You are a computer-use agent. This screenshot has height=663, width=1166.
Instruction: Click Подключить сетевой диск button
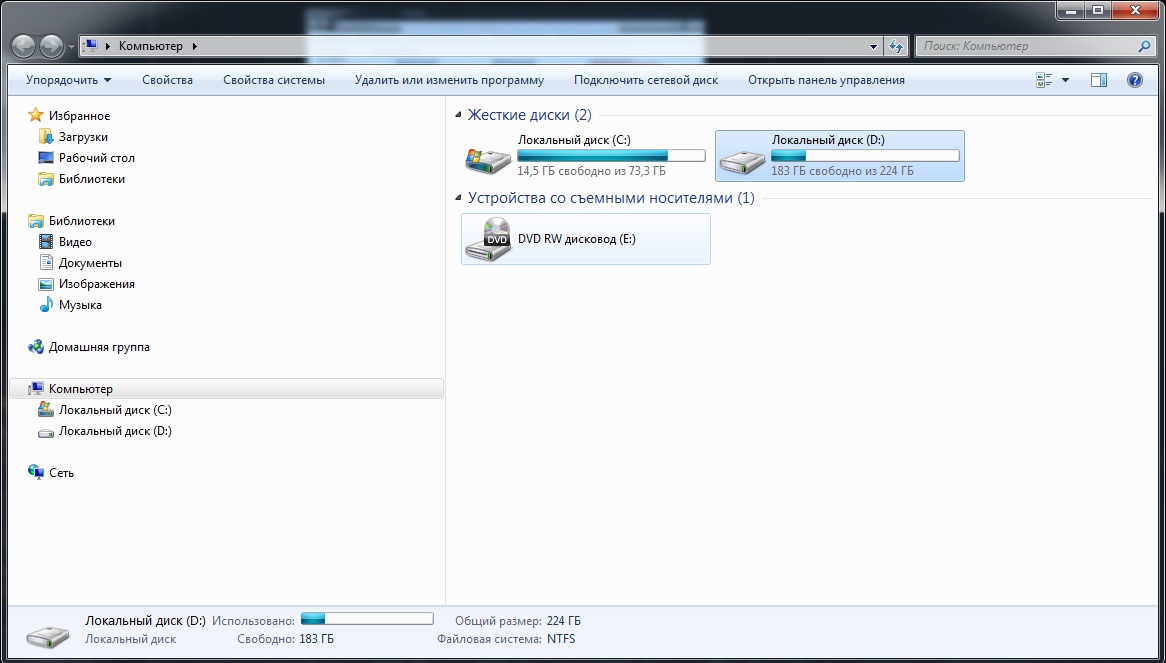[645, 80]
